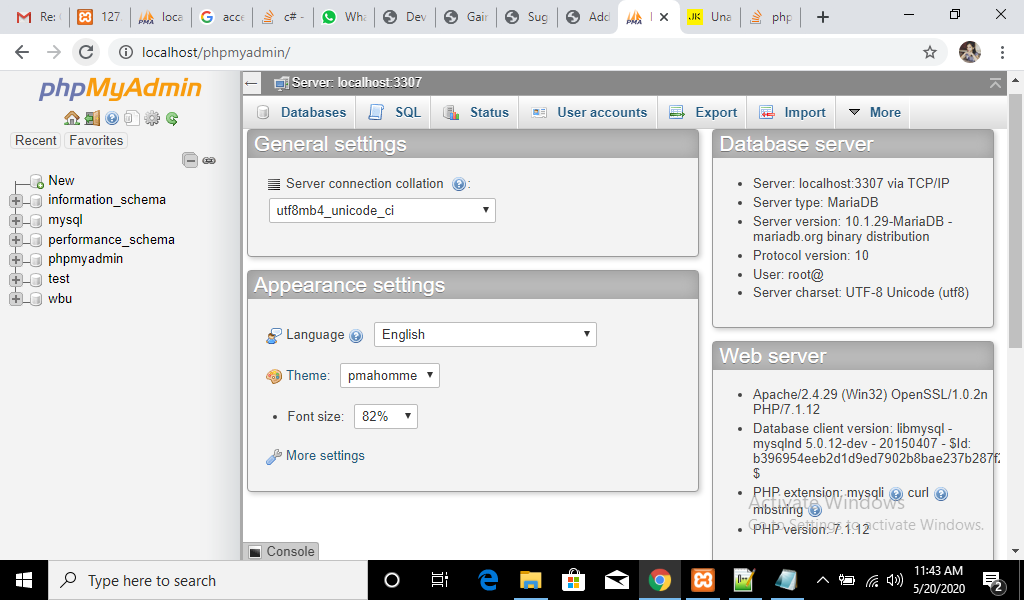Image resolution: width=1024 pixels, height=600 pixels.
Task: Click help icon beside Server connection collation
Action: click(x=459, y=184)
